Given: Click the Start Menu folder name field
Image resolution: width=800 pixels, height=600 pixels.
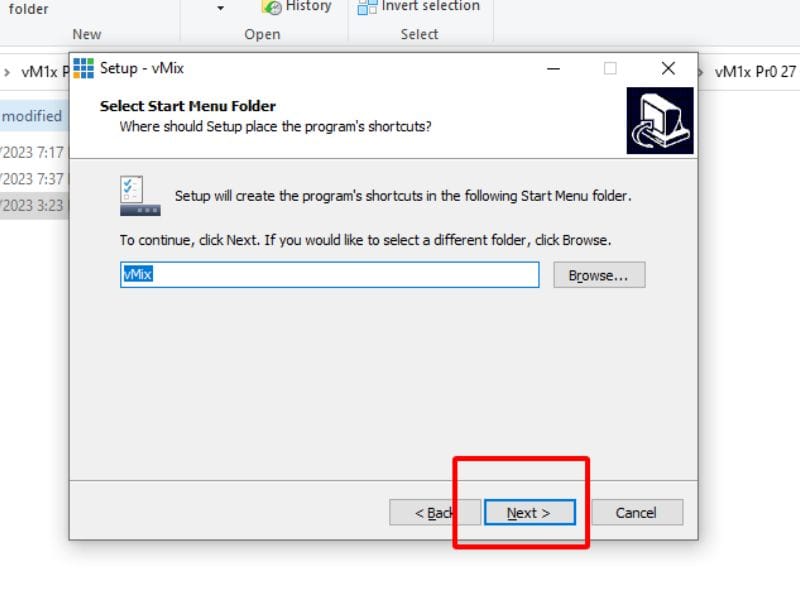Looking at the screenshot, I should pos(330,275).
